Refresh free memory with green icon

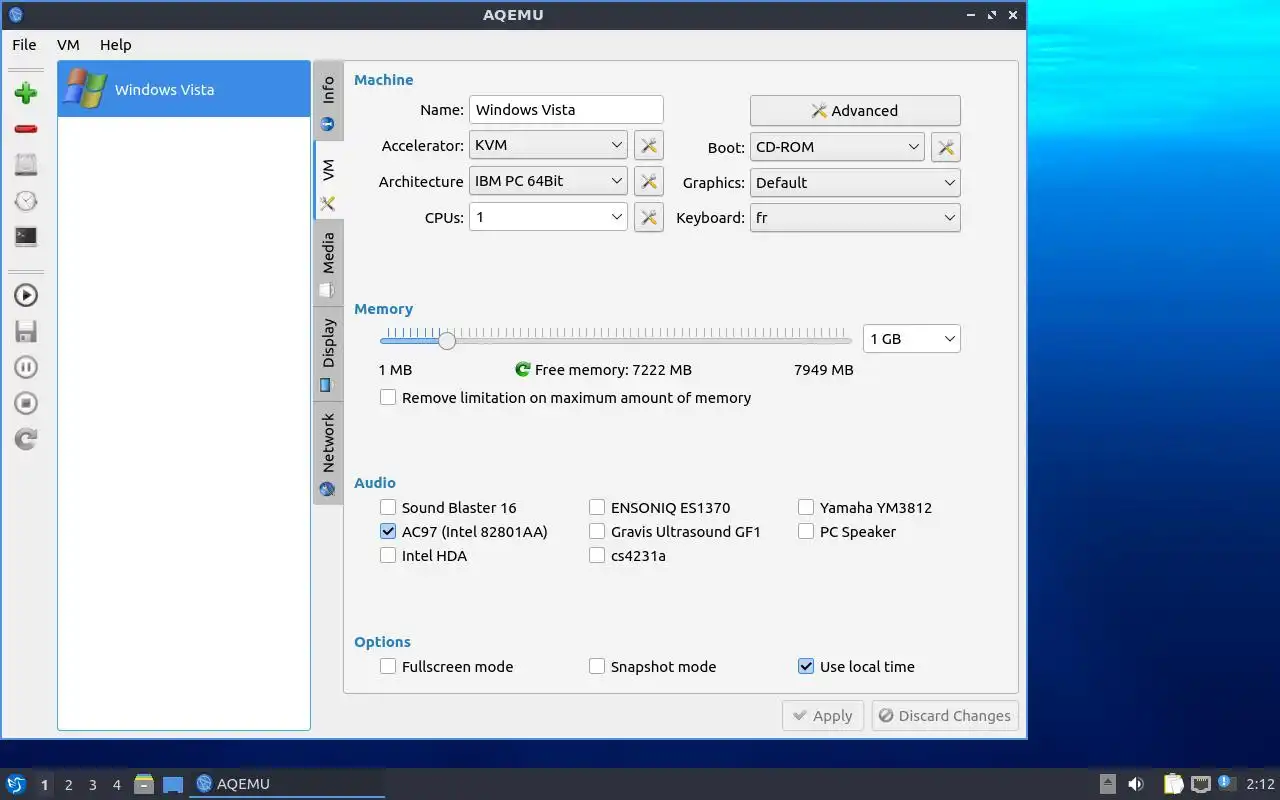[x=522, y=370]
